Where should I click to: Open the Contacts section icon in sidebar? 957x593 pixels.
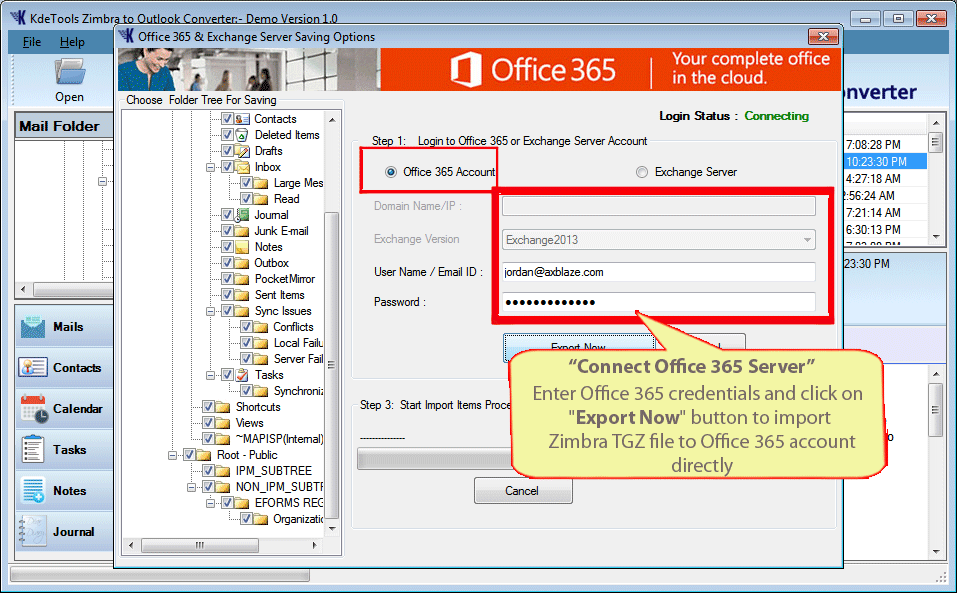[32, 367]
